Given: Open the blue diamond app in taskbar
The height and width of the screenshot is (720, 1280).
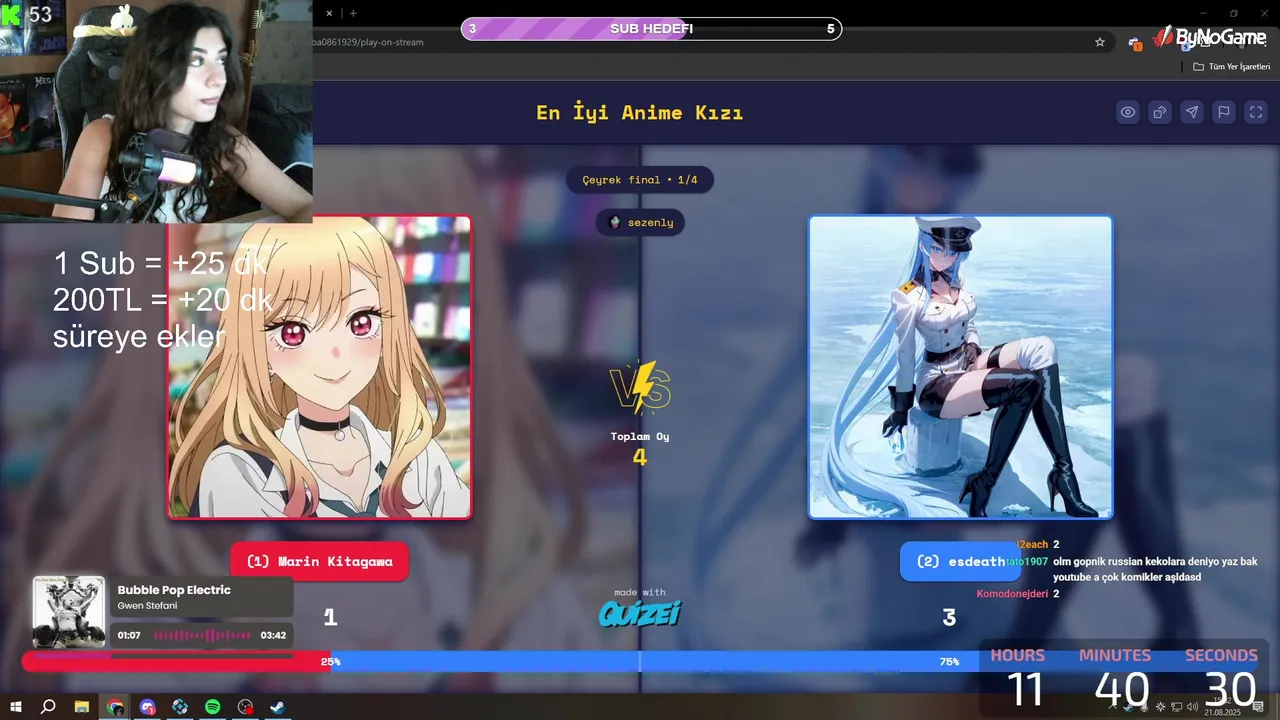Looking at the screenshot, I should click(x=180, y=707).
